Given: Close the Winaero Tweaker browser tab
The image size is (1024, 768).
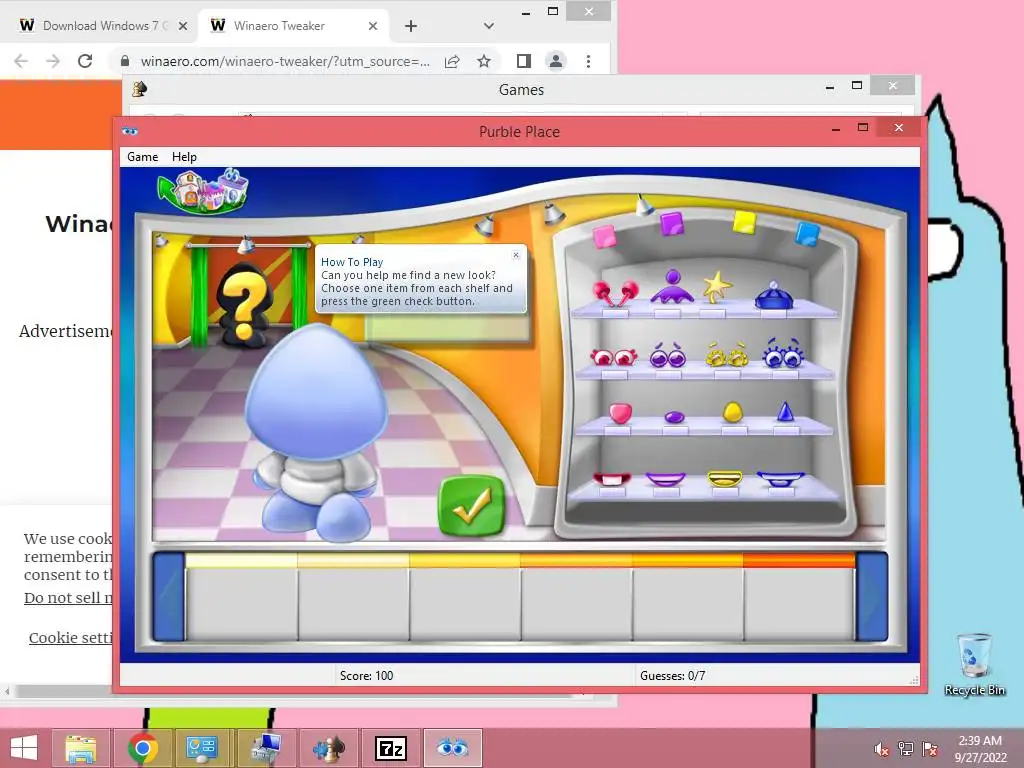Looking at the screenshot, I should (x=373, y=26).
